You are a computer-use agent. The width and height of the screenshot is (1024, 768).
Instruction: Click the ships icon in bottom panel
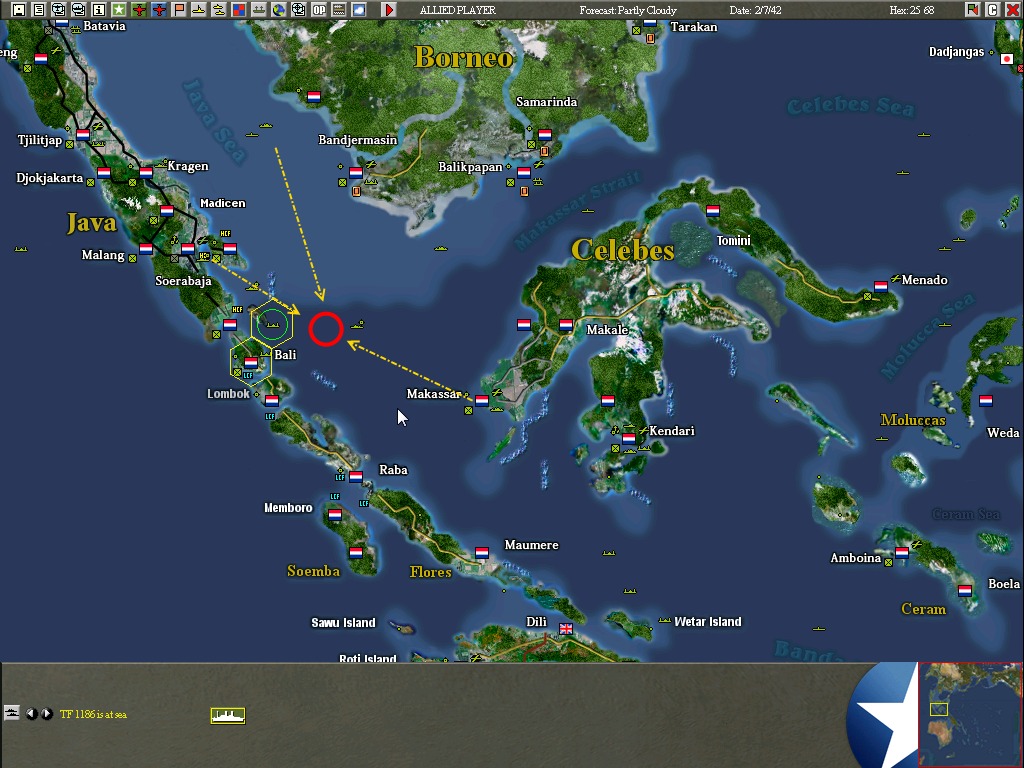11,713
